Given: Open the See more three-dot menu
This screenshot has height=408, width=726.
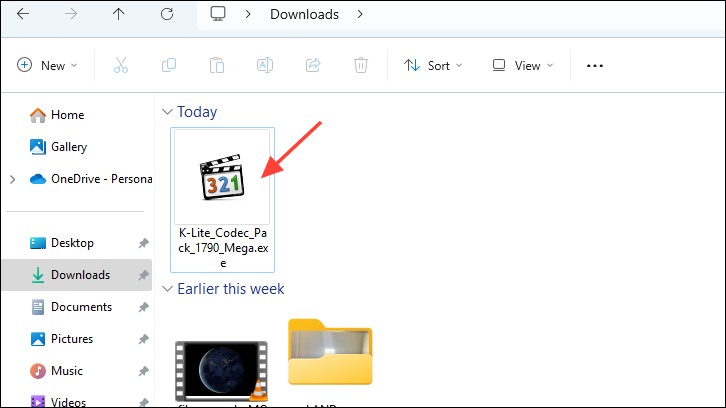Looking at the screenshot, I should pyautogui.click(x=595, y=66).
